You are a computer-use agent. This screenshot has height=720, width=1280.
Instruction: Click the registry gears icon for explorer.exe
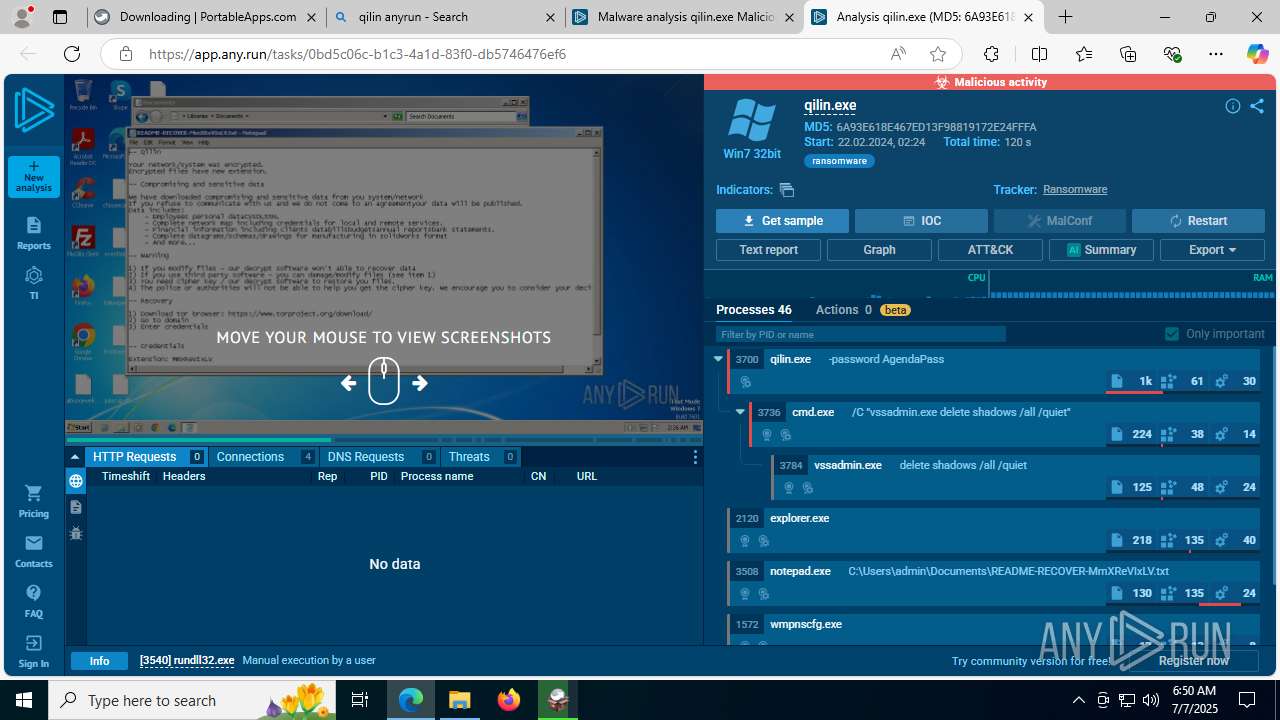(1221, 540)
